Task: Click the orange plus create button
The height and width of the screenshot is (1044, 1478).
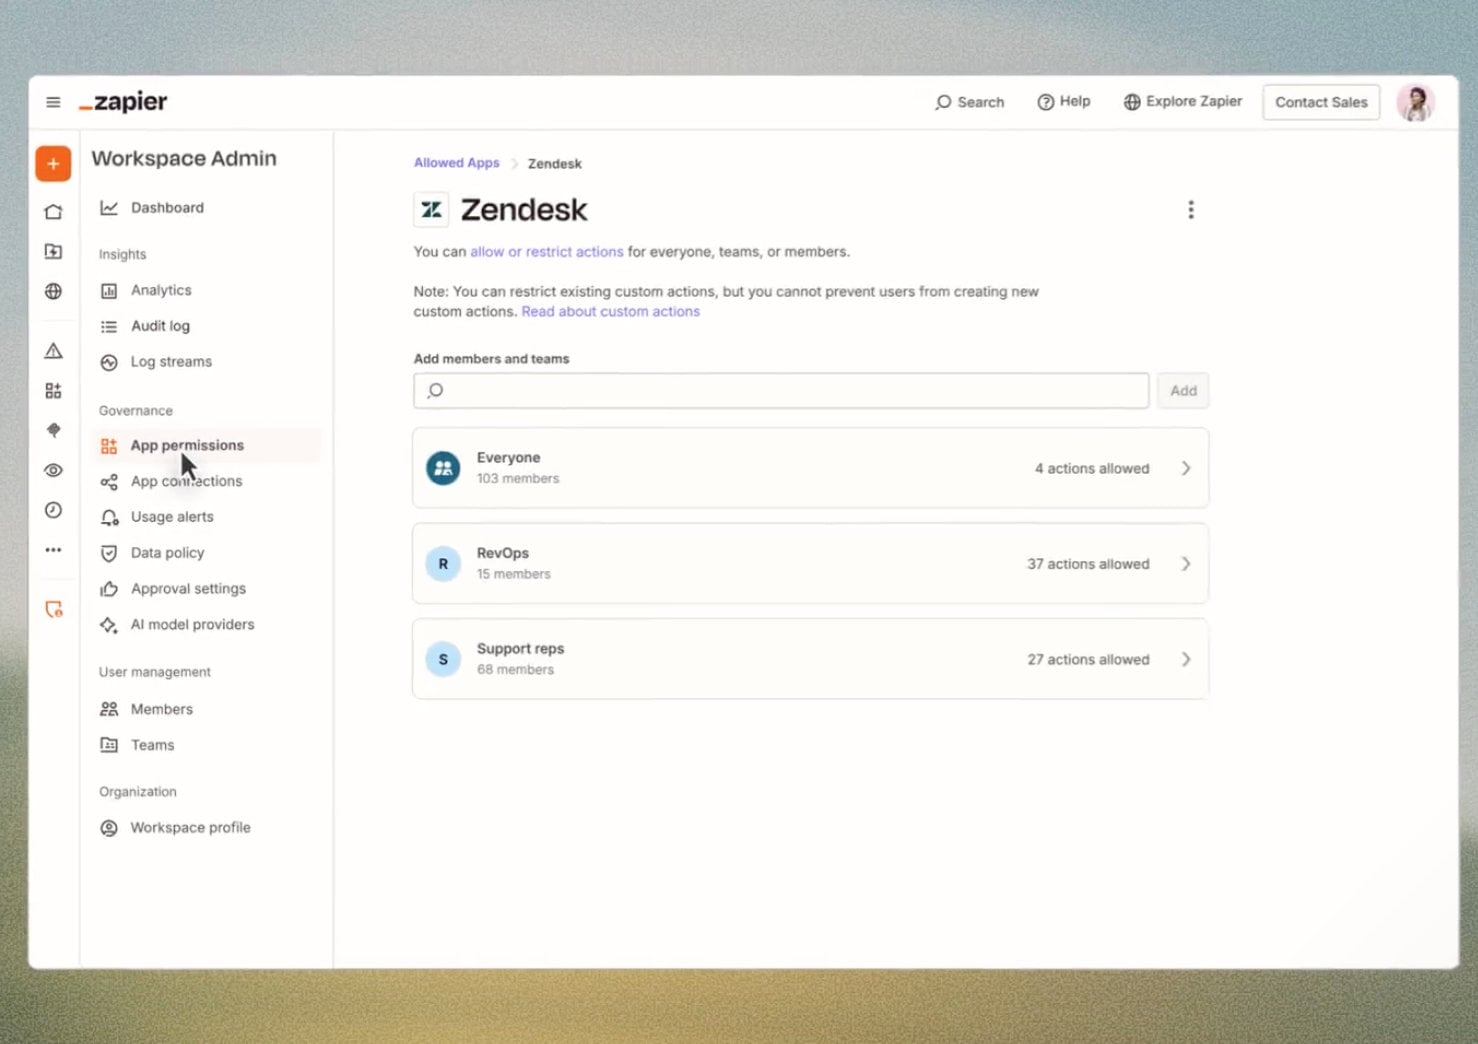Action: coord(53,163)
